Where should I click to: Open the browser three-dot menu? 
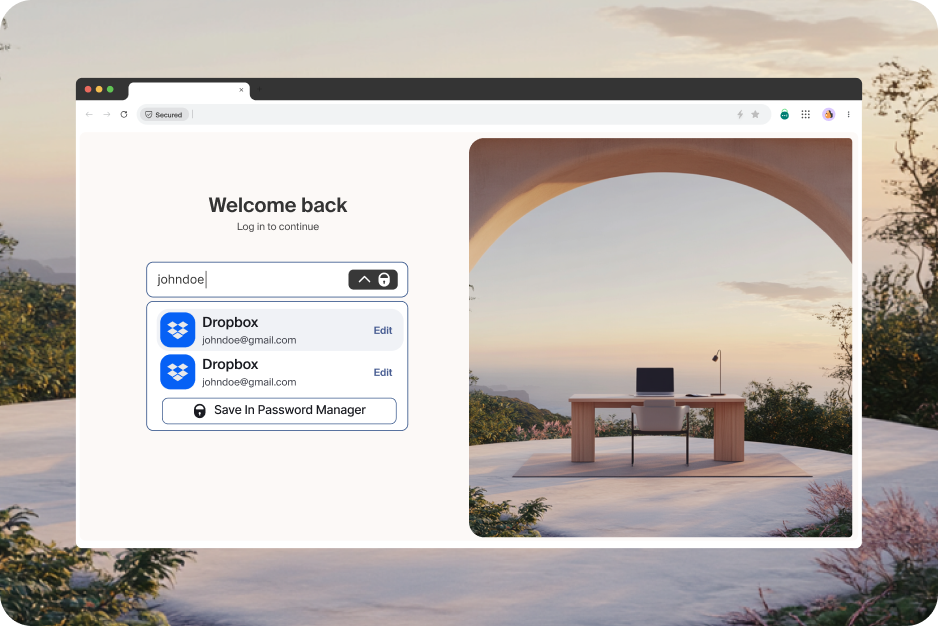pos(848,114)
